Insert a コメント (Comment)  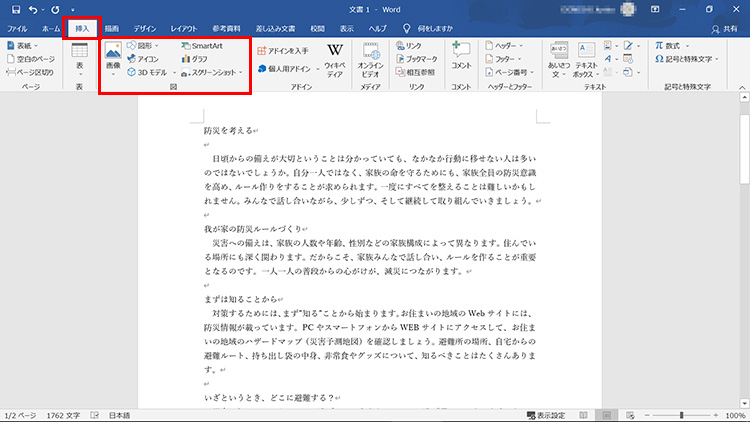(x=461, y=56)
